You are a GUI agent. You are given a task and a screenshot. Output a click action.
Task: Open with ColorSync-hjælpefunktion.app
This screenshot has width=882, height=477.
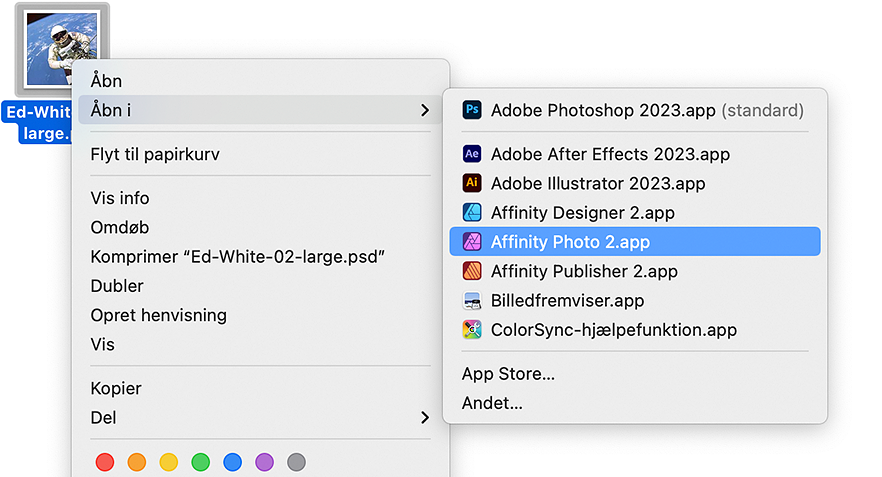coord(635,329)
